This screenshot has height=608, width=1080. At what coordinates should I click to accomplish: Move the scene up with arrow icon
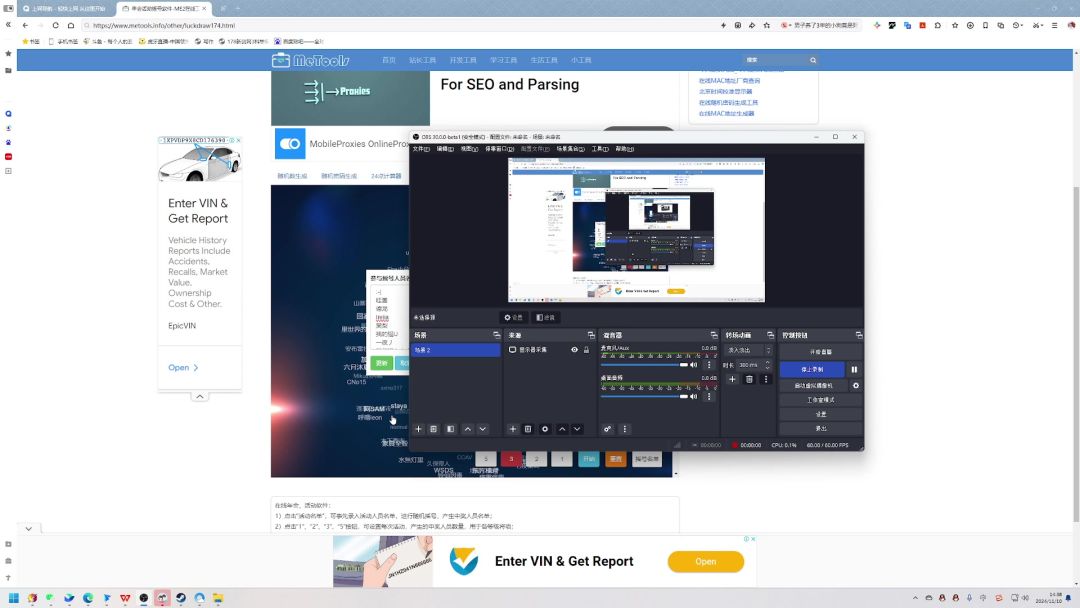(467, 429)
